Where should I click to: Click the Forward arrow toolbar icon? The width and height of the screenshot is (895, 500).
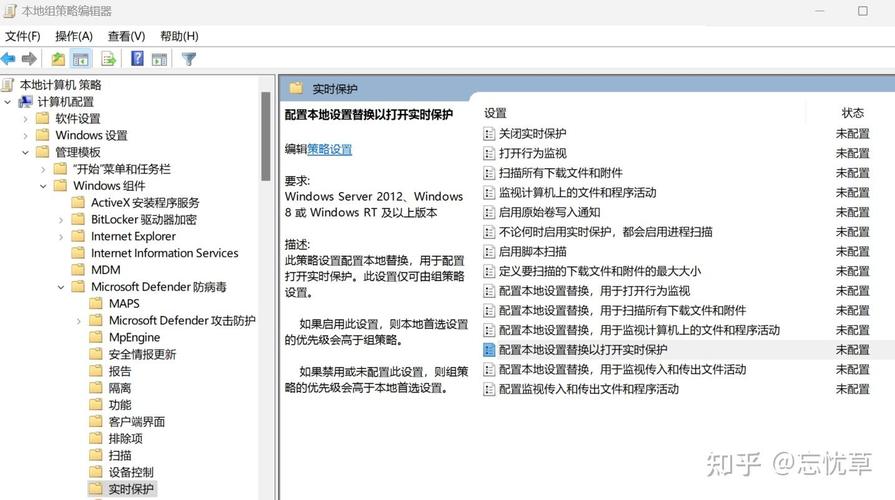[29, 59]
